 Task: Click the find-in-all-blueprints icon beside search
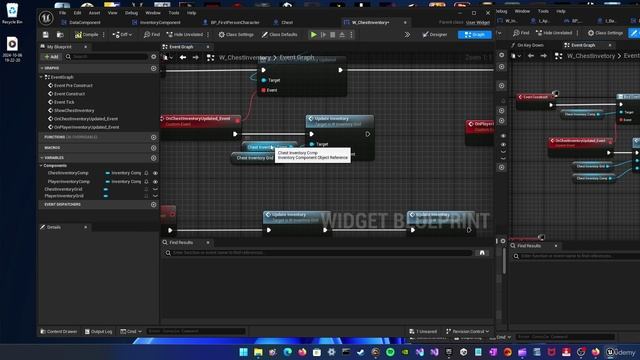pyautogui.click(x=482, y=253)
